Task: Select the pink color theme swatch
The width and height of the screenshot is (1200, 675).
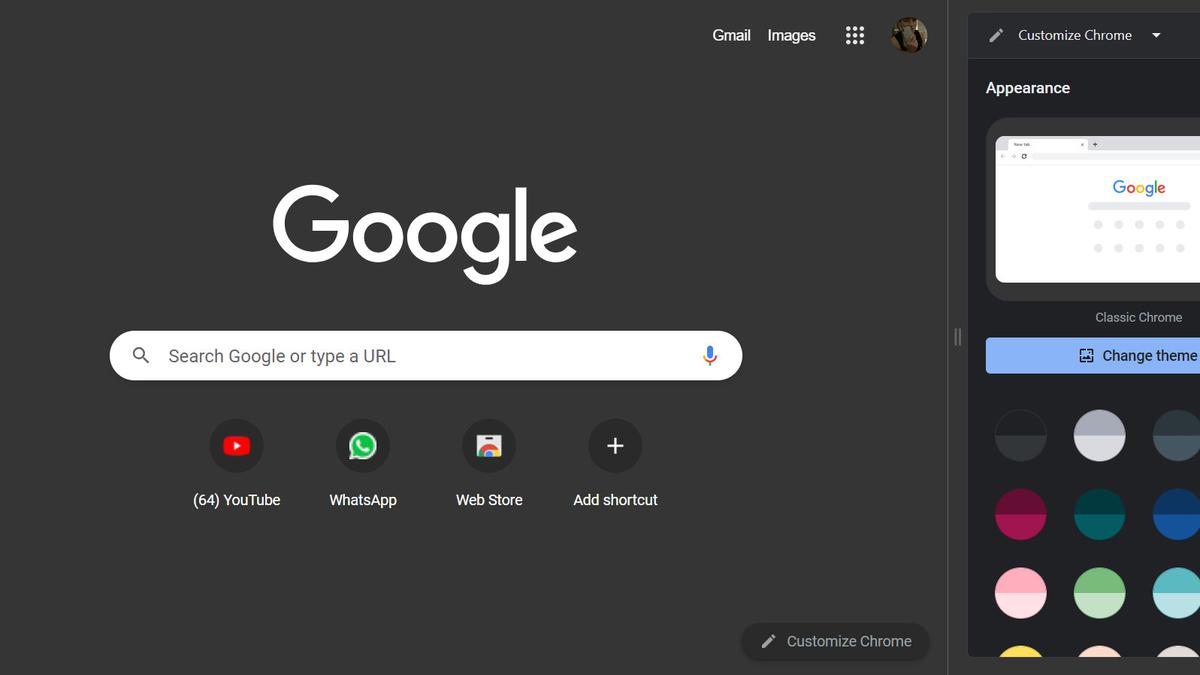Action: point(1020,593)
